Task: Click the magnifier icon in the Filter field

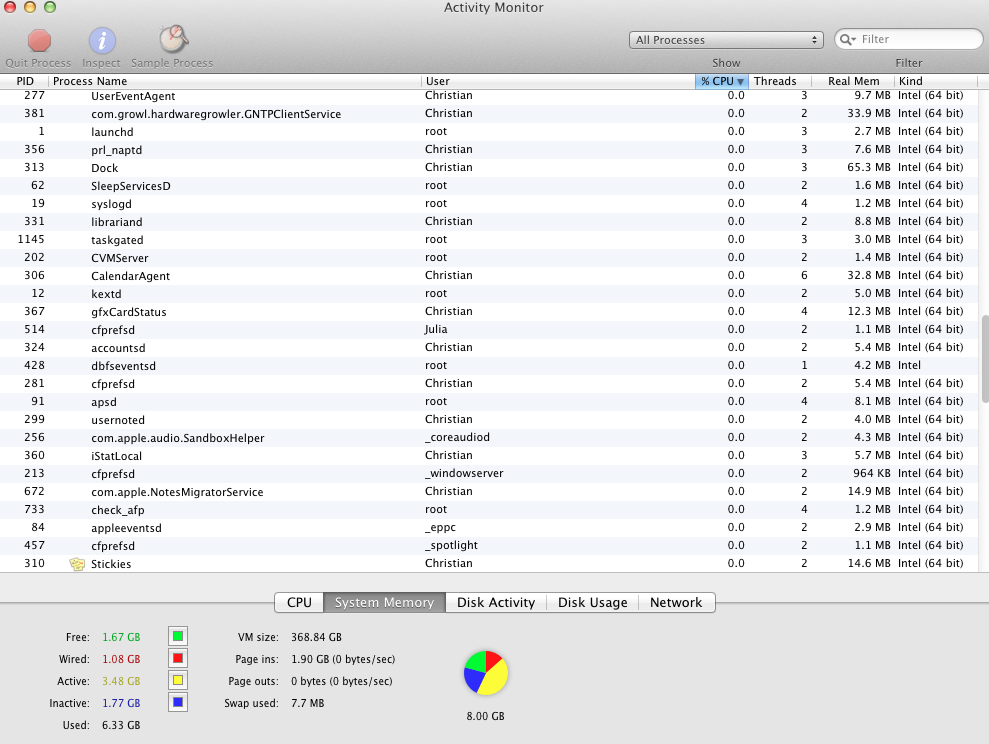Action: 847,39
